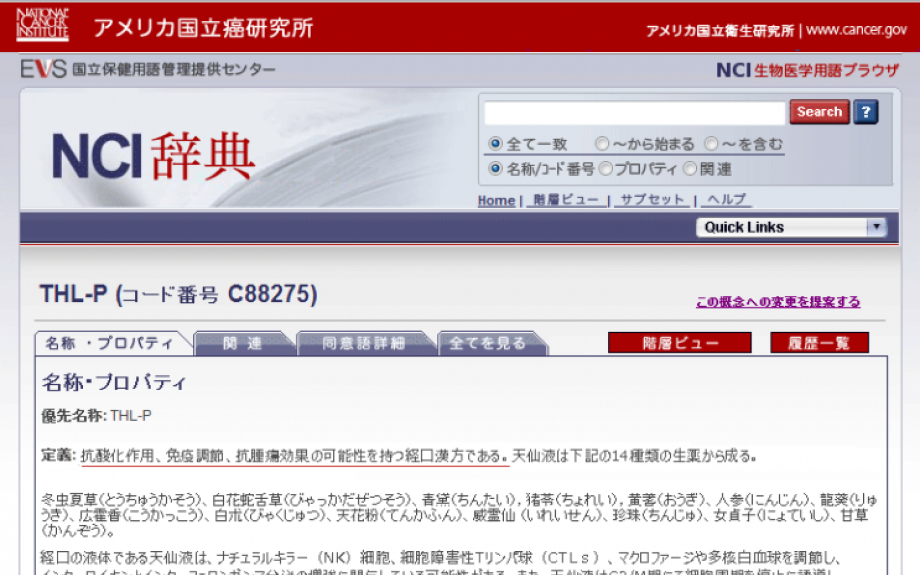
Task: Select the ～から始まる radio button
Action: point(602,144)
